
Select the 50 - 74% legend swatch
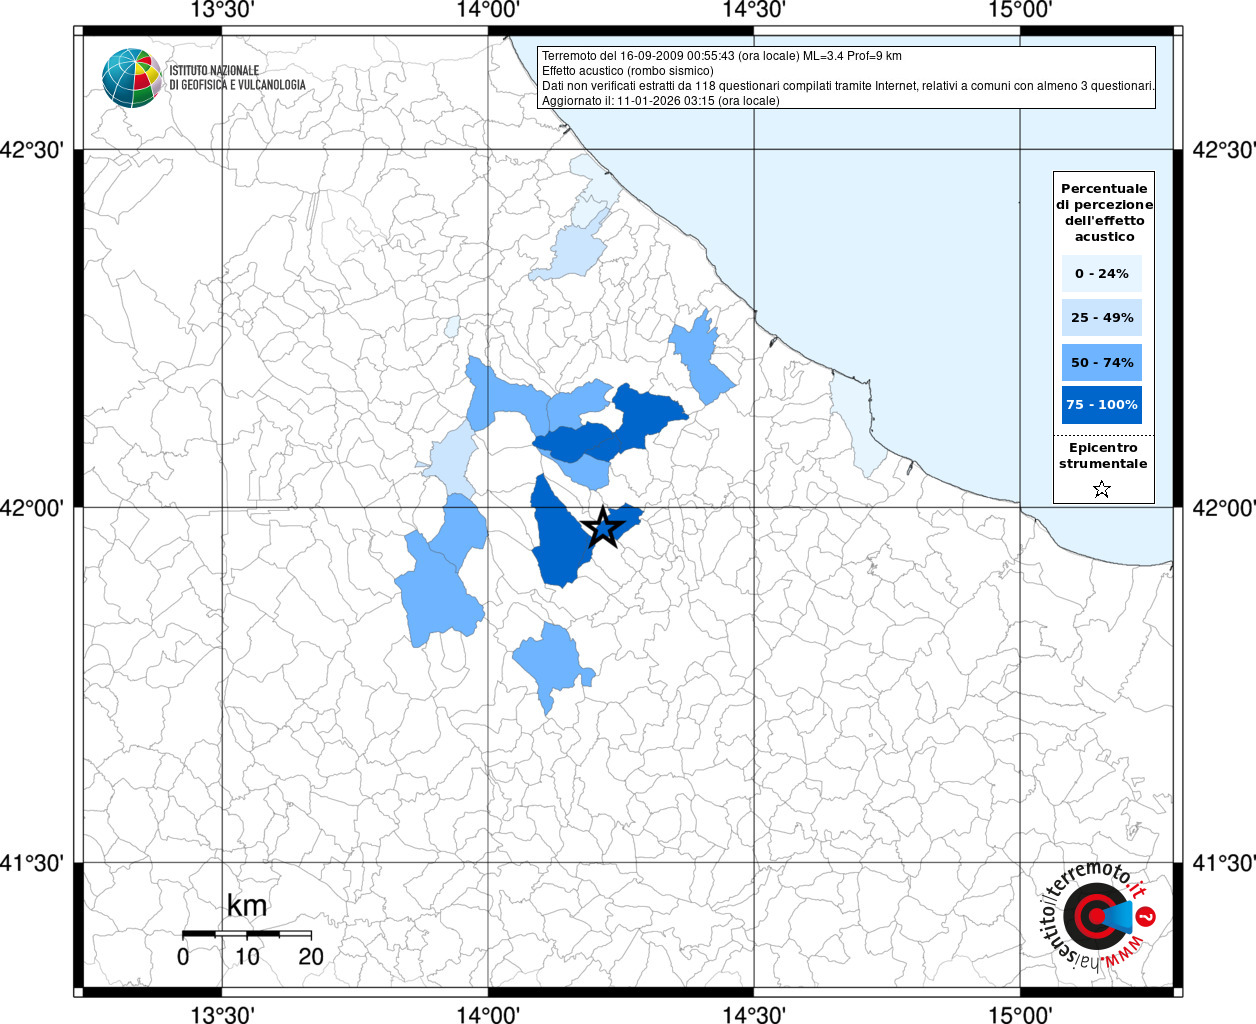point(1102,362)
